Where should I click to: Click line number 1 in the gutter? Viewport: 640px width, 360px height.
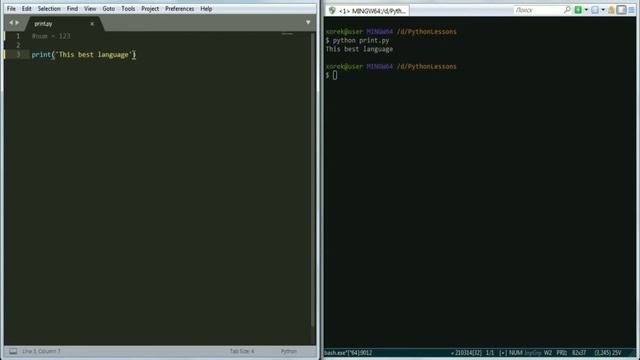point(18,36)
